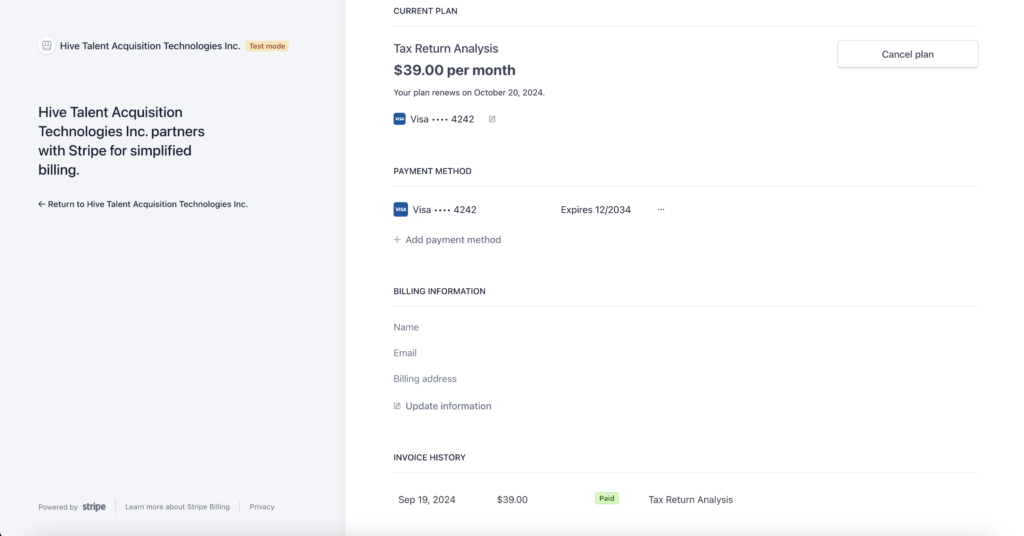1024x536 pixels.
Task: Open the Sep 19, 2024 invoice
Action: pos(426,500)
